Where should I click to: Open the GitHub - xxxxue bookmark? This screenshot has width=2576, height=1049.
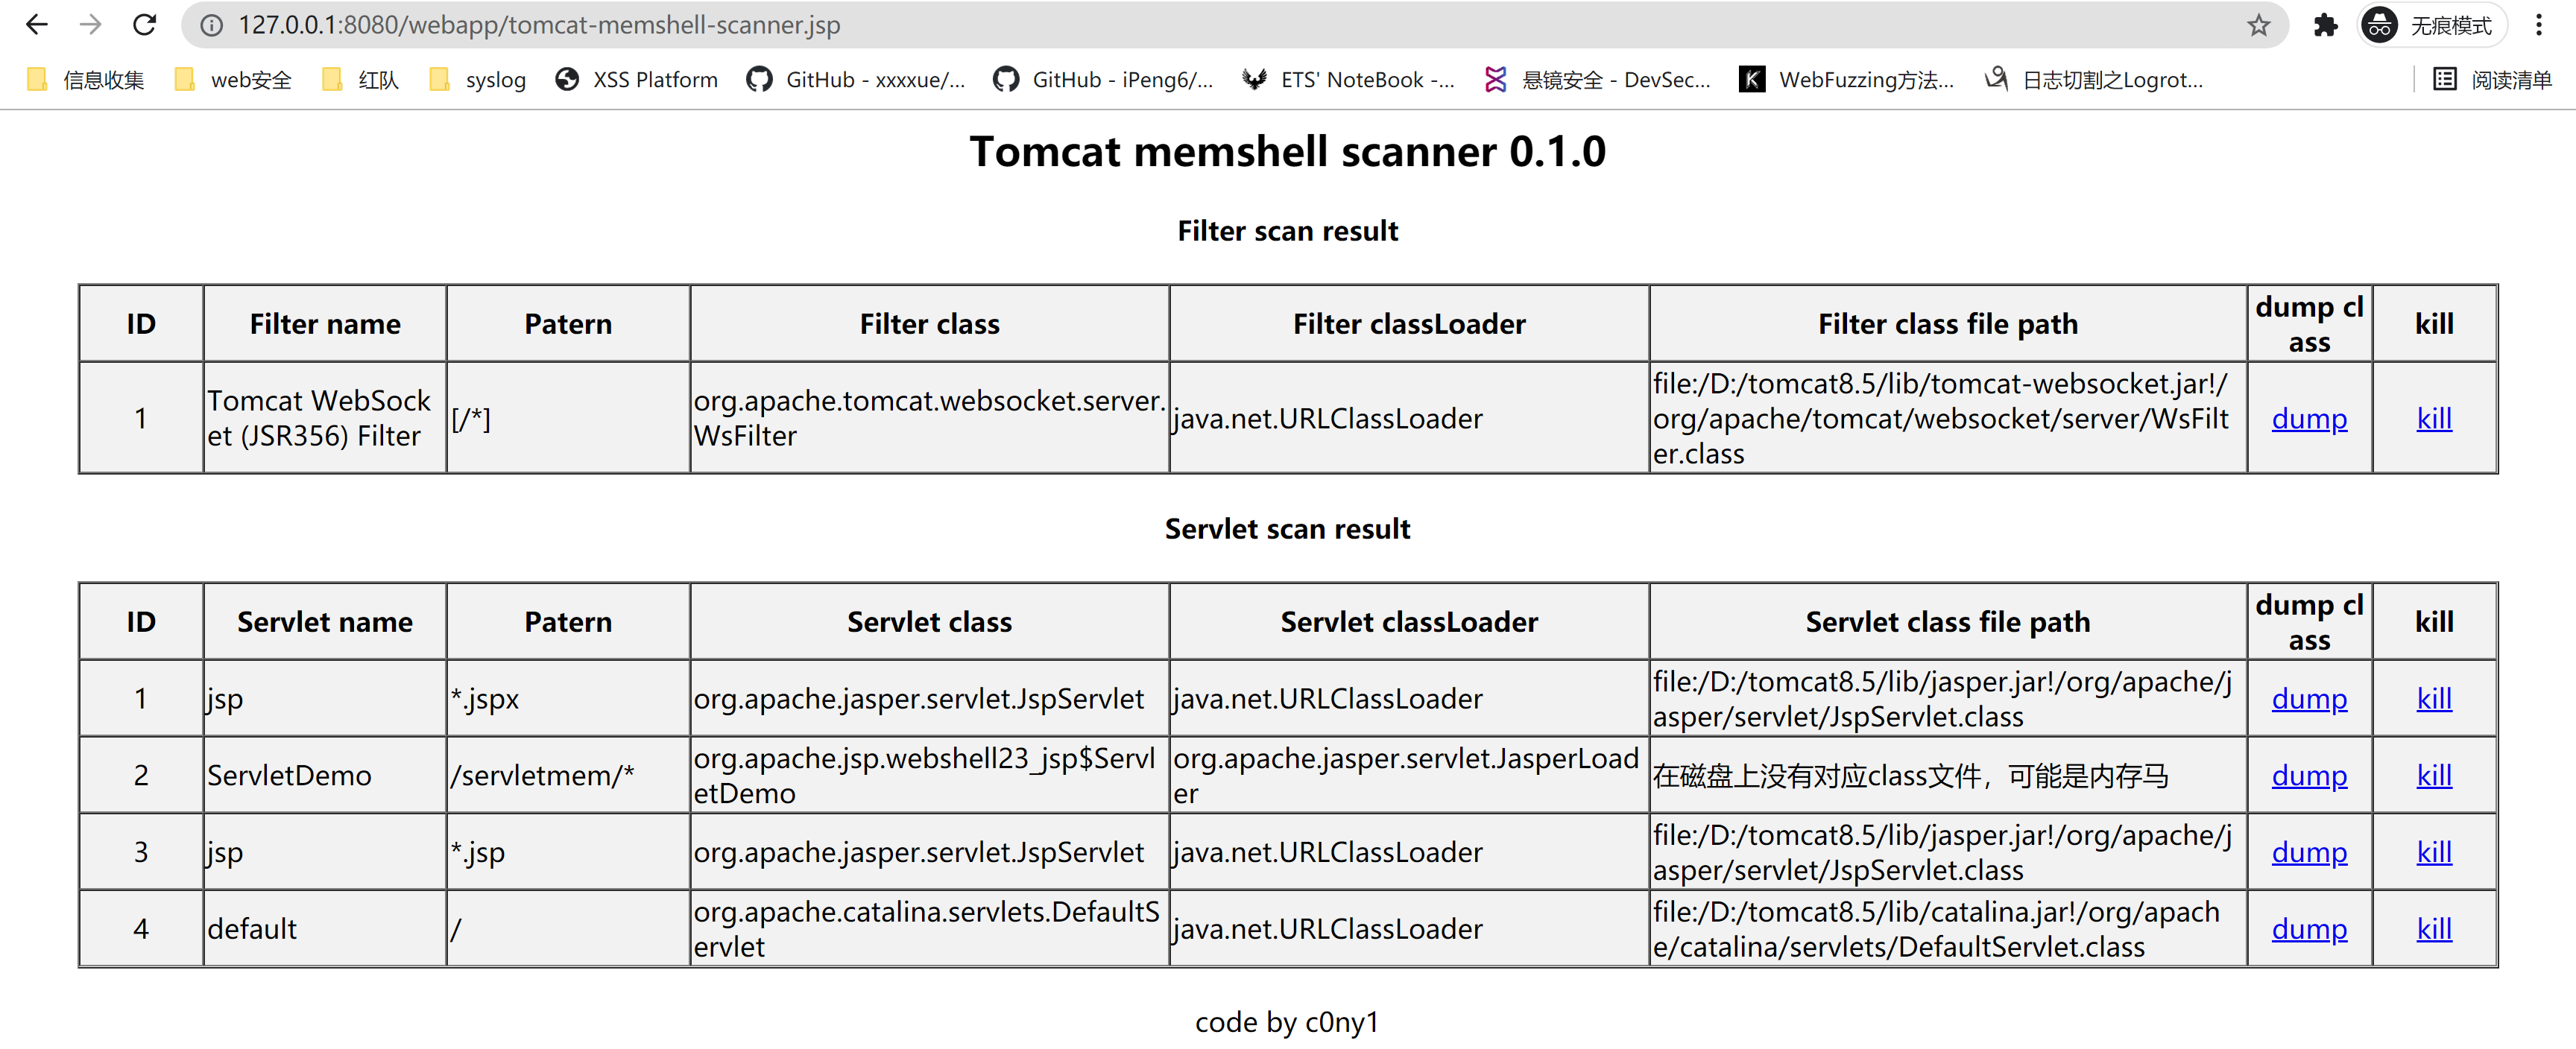[857, 80]
